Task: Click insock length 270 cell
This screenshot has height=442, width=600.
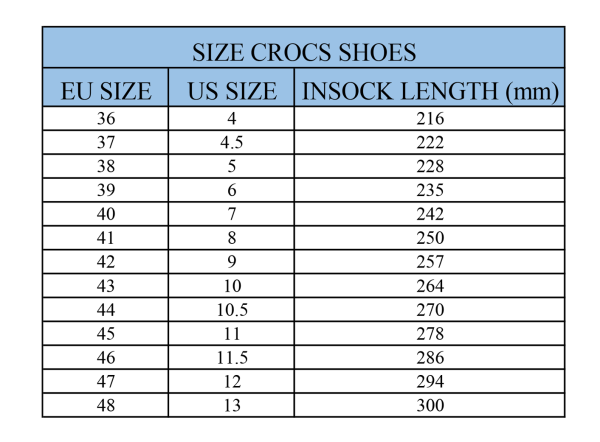Action: click(x=430, y=310)
